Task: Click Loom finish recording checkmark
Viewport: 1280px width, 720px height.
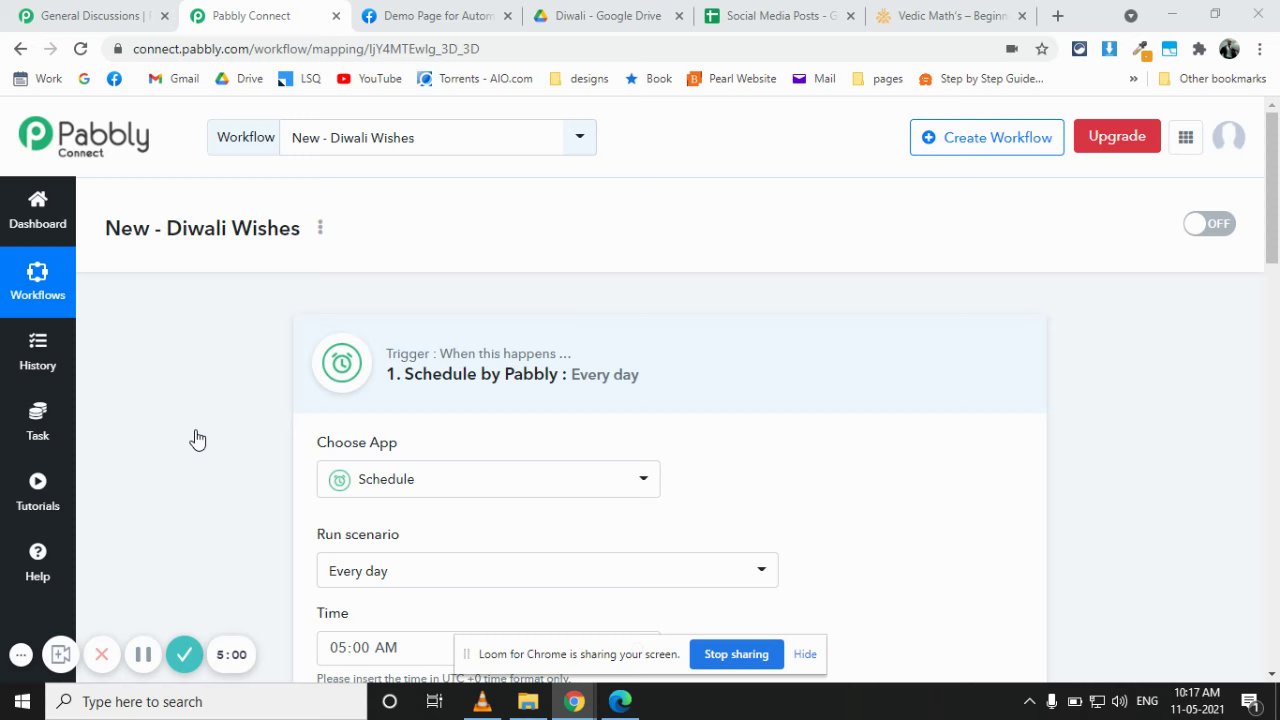Action: pyautogui.click(x=184, y=655)
